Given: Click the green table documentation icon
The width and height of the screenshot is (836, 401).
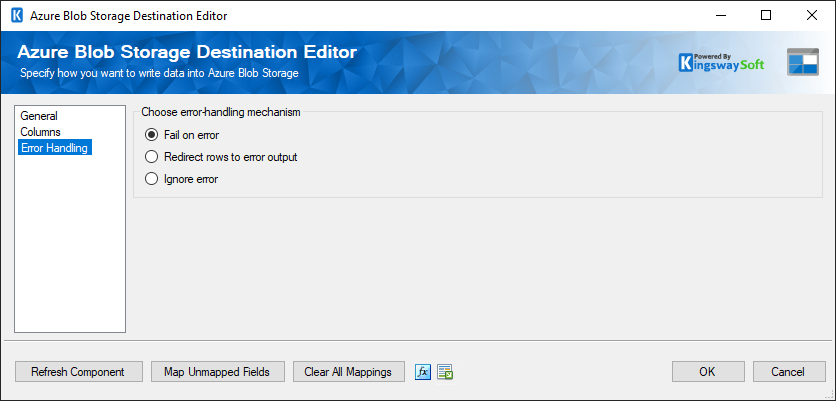Looking at the screenshot, I should click(445, 372).
